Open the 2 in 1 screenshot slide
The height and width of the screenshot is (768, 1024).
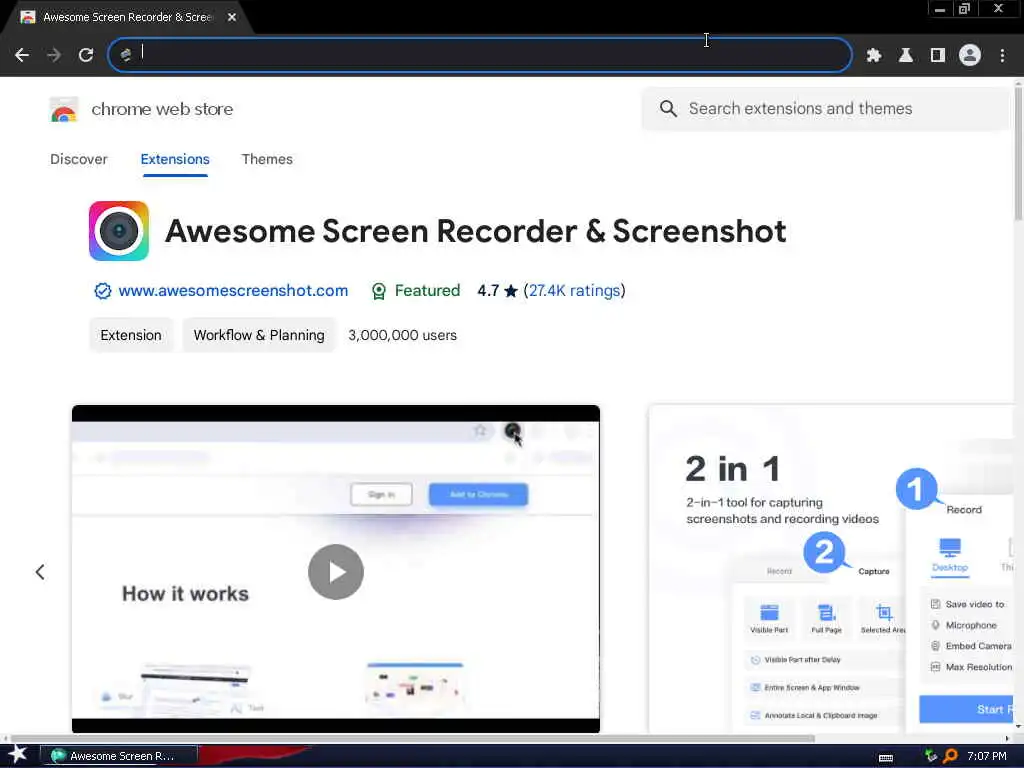(831, 568)
